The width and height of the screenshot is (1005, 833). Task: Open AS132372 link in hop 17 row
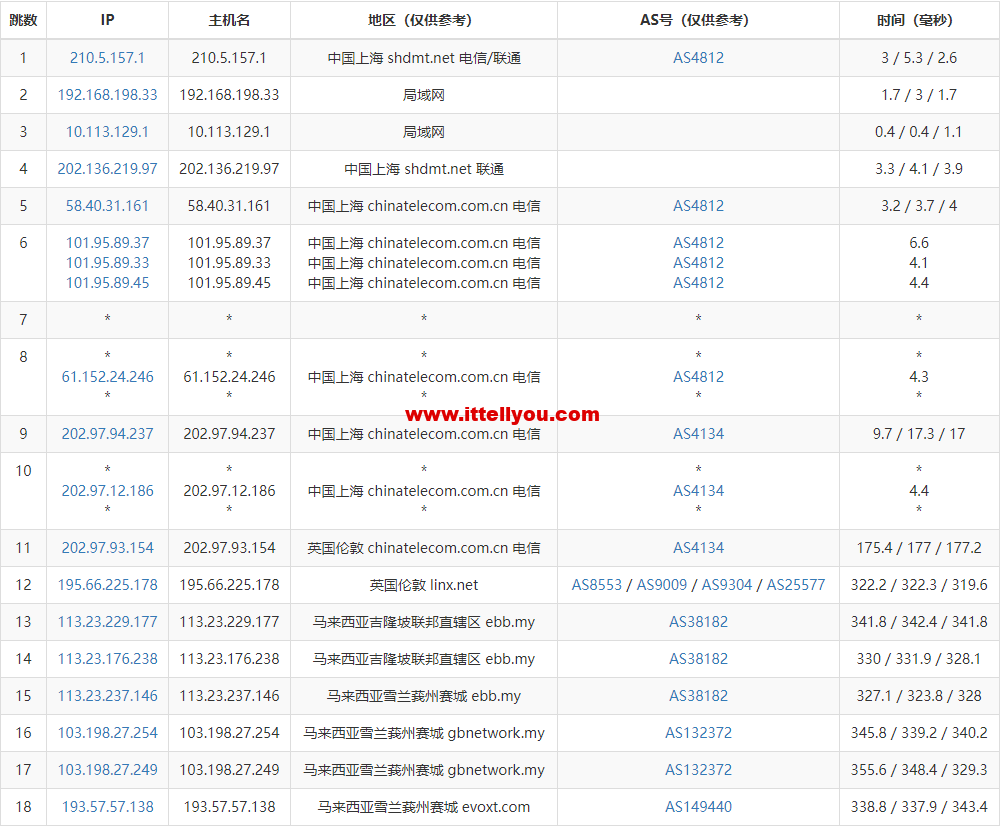click(x=698, y=770)
